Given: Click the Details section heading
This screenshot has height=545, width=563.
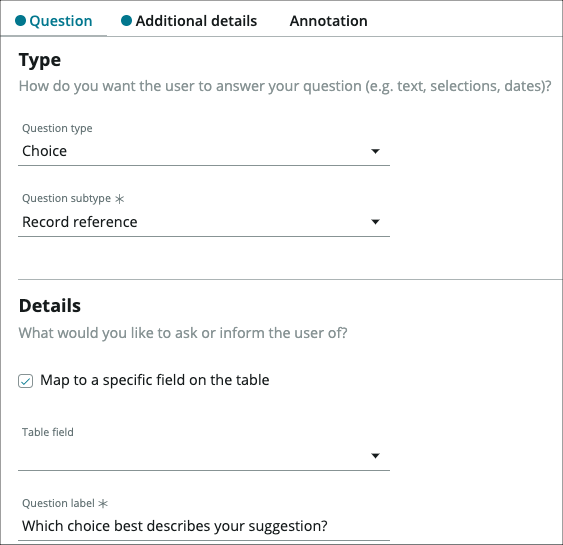Looking at the screenshot, I should coord(50,306).
